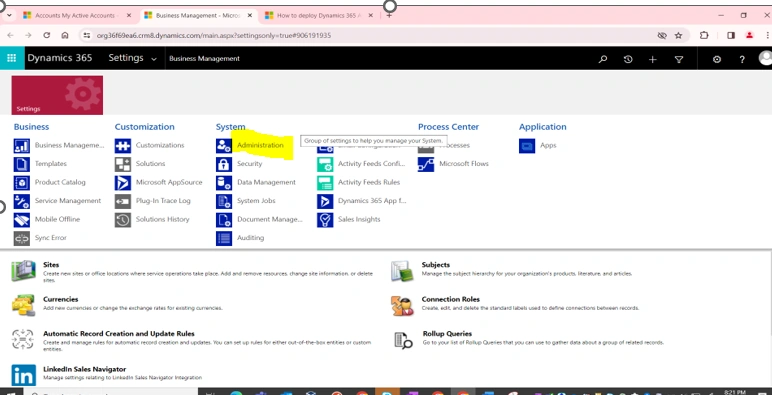The image size is (772, 395).
Task: Open the Dynamics 365 App for Outlook link
Action: (372, 201)
